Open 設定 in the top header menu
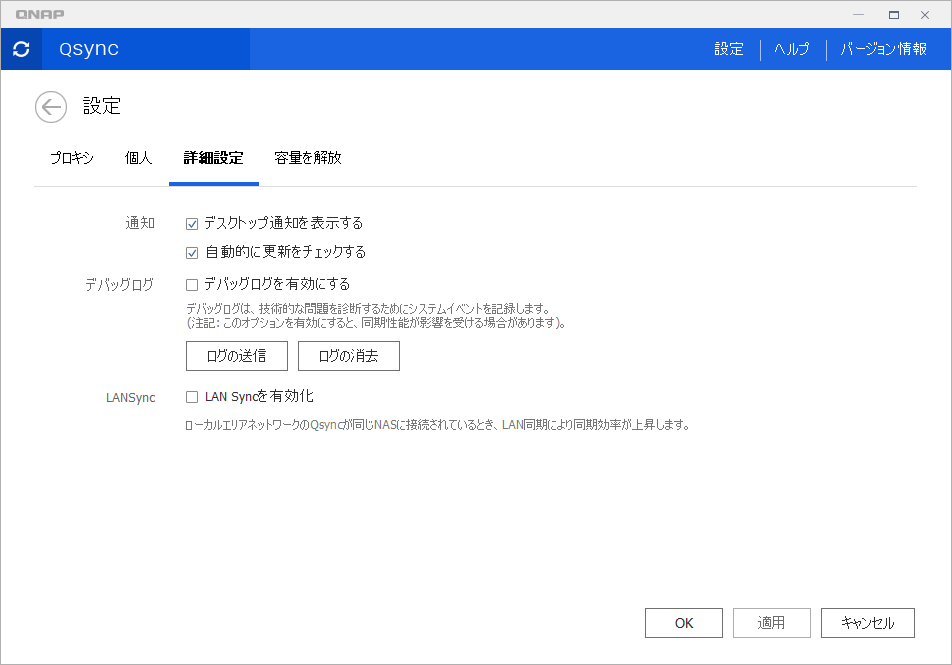 [729, 49]
